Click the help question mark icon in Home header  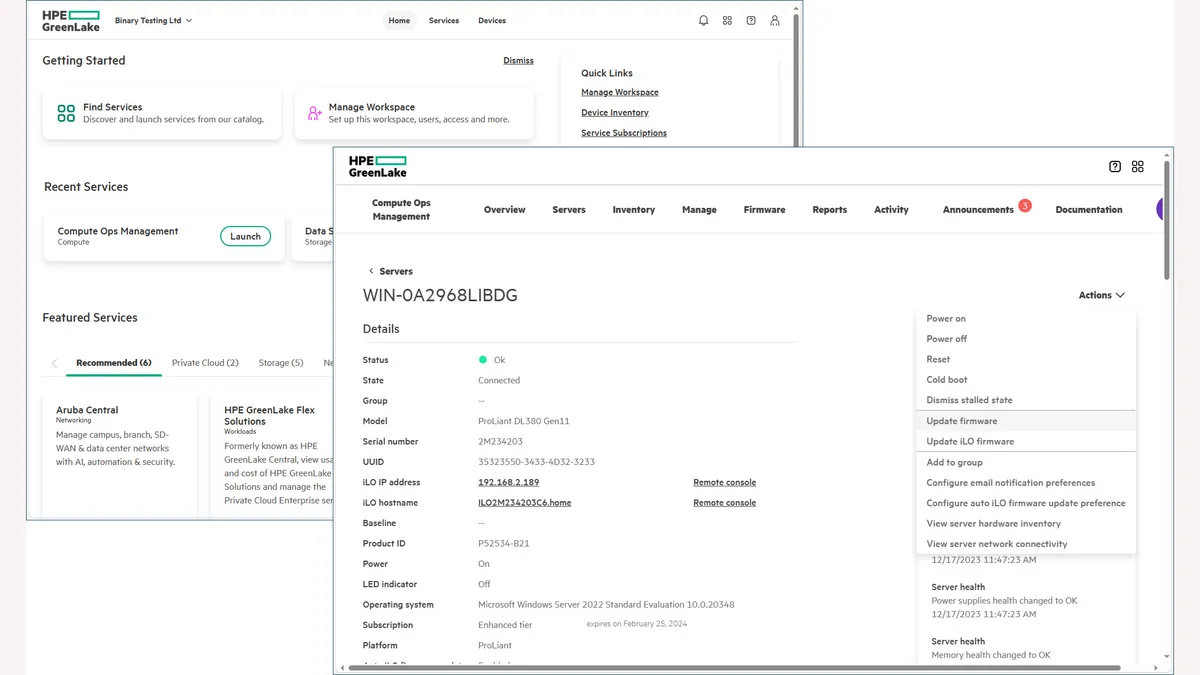click(x=751, y=21)
